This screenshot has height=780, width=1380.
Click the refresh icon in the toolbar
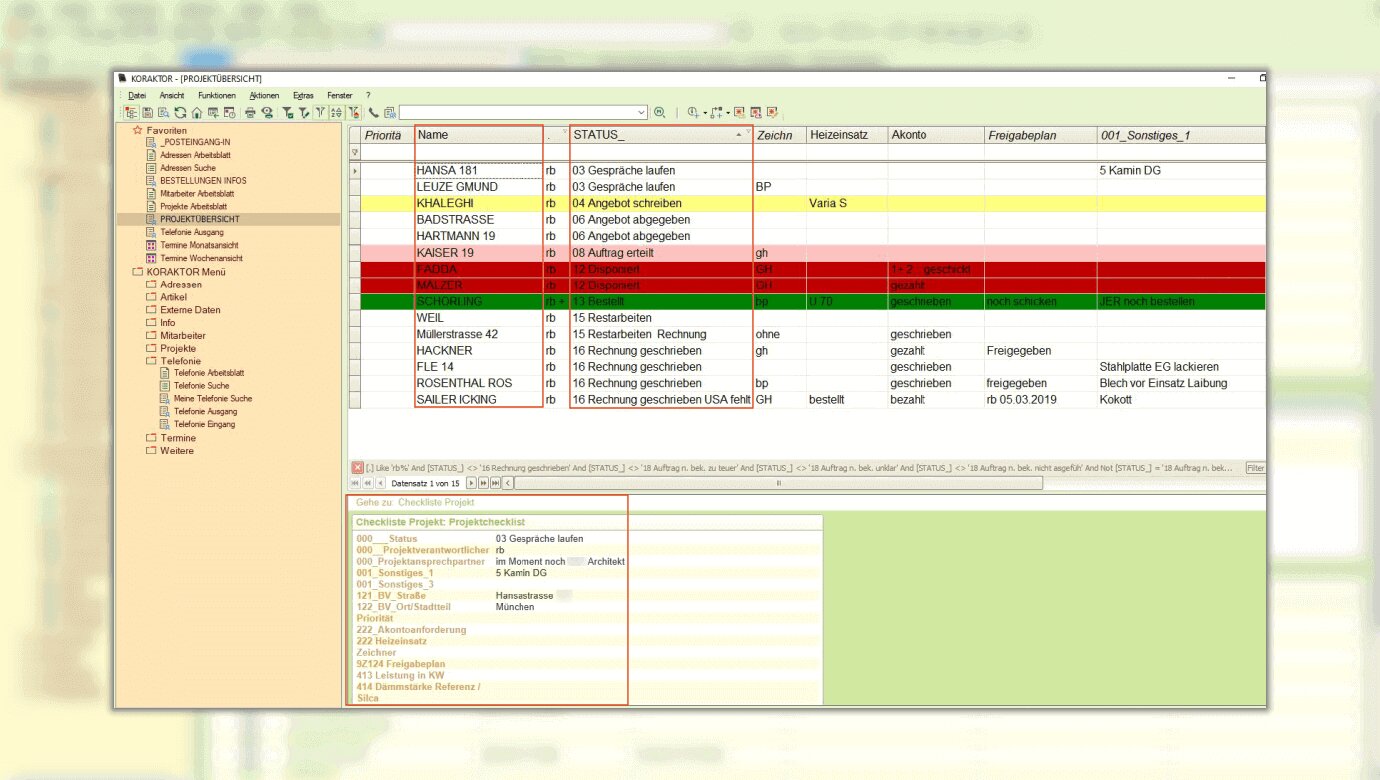pos(180,113)
